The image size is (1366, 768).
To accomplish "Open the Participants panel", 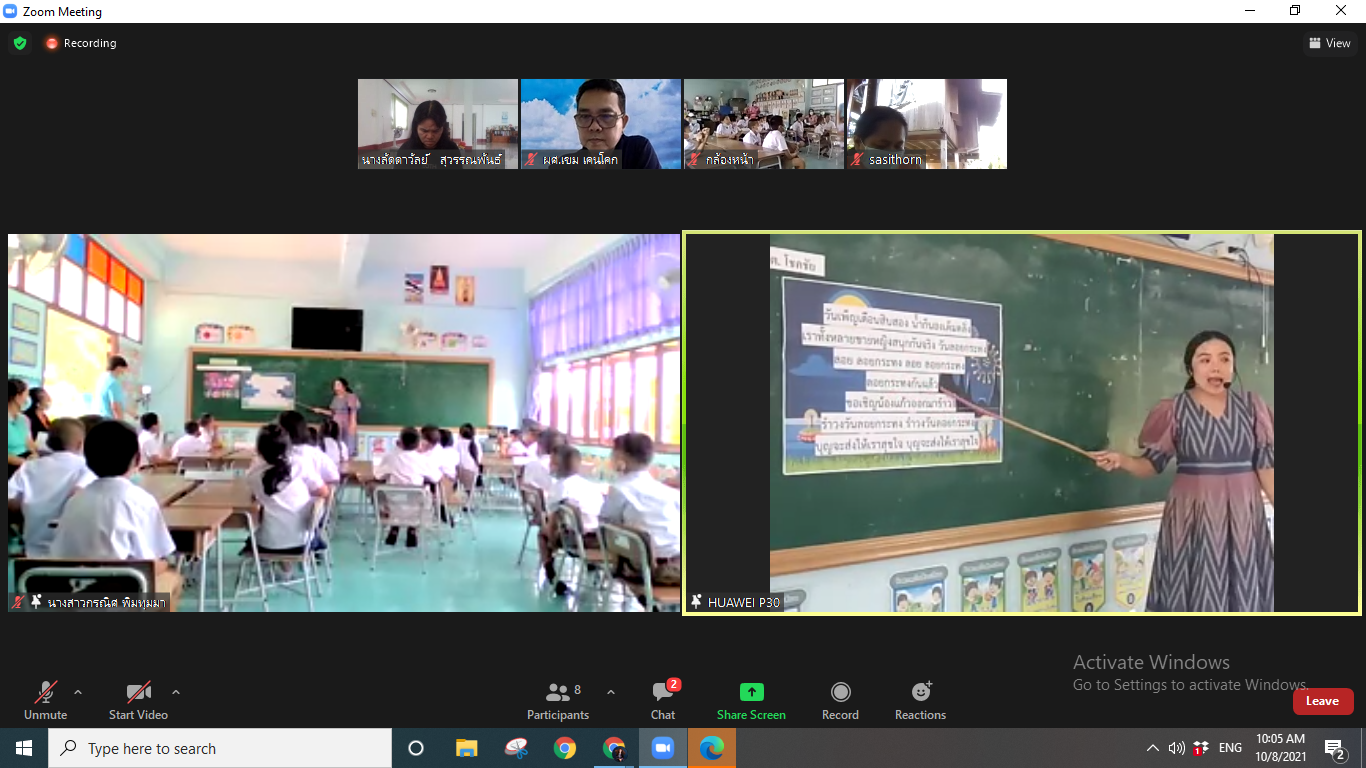I will pos(558,700).
